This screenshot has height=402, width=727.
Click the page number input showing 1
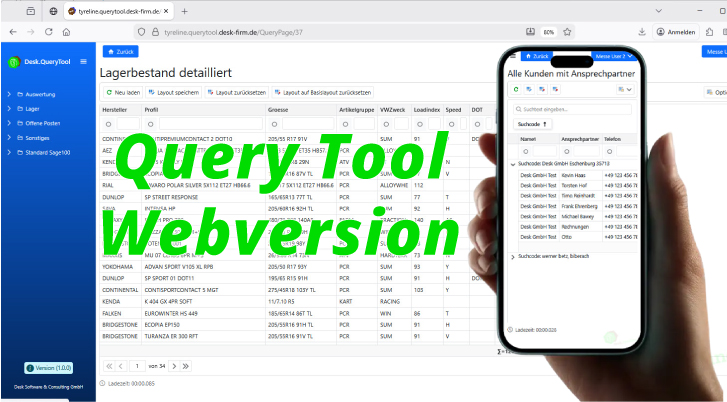pos(137,366)
